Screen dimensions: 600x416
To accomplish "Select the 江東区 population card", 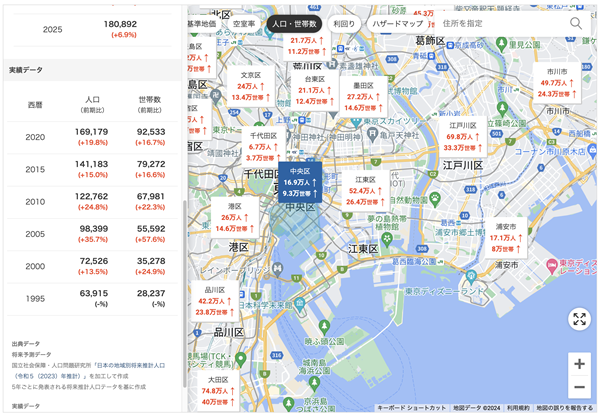I will pos(365,191).
